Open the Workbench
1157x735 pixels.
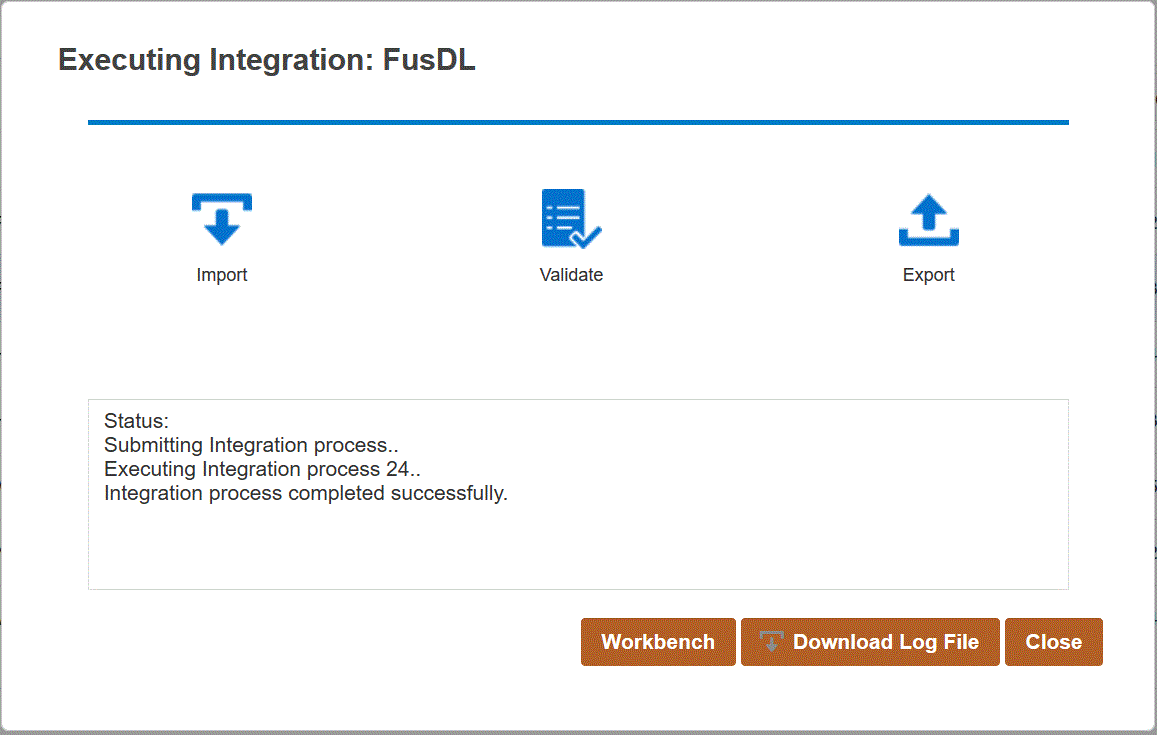pyautogui.click(x=658, y=641)
